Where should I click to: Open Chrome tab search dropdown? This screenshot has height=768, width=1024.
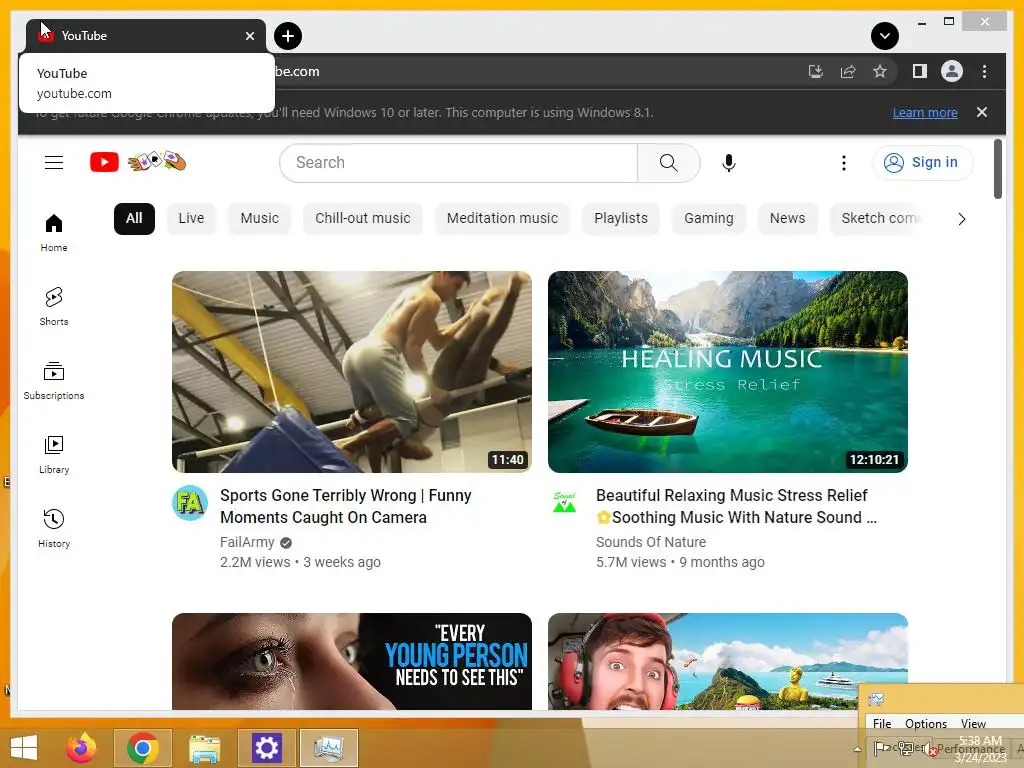(885, 36)
